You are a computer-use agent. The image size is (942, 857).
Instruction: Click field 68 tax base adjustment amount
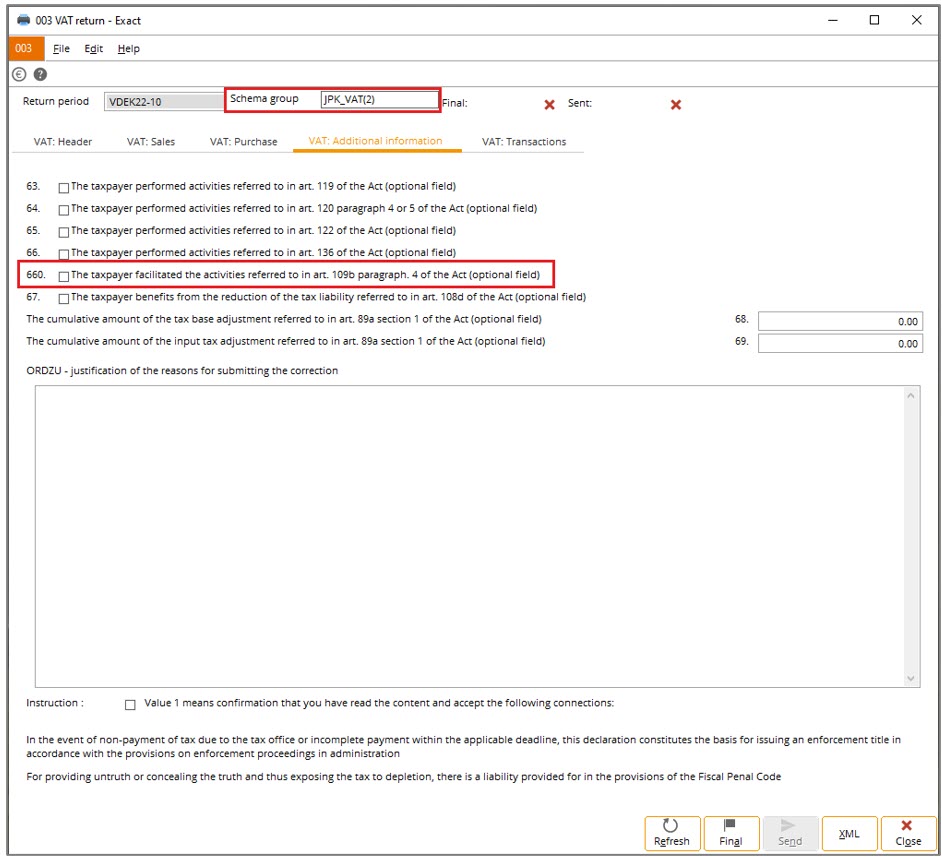840,321
